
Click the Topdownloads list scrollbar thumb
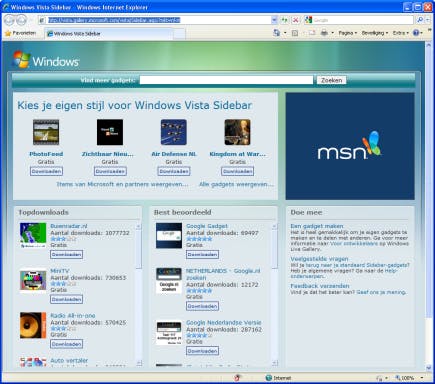click(139, 249)
